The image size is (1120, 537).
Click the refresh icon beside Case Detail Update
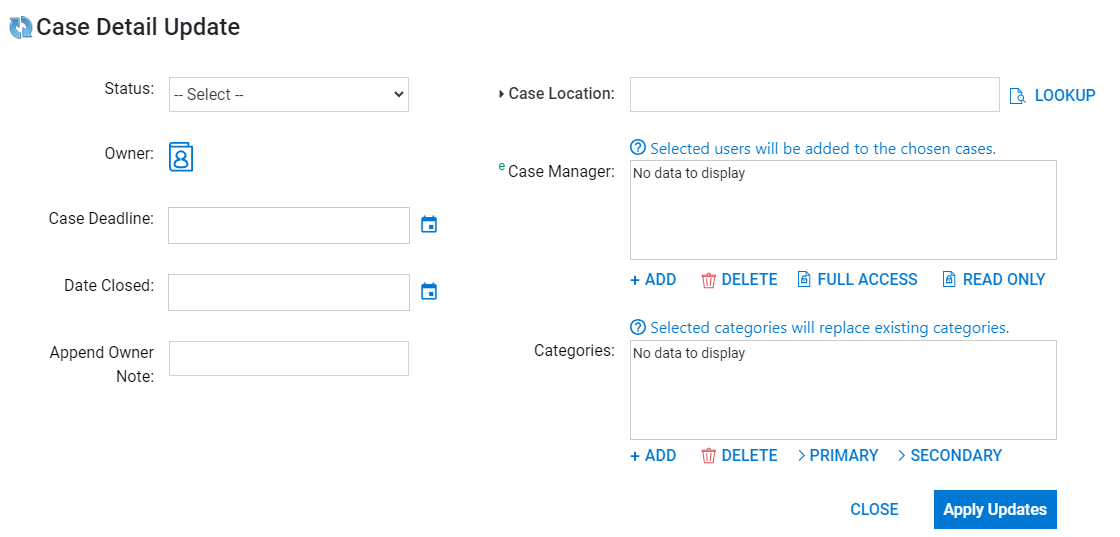pos(21,28)
